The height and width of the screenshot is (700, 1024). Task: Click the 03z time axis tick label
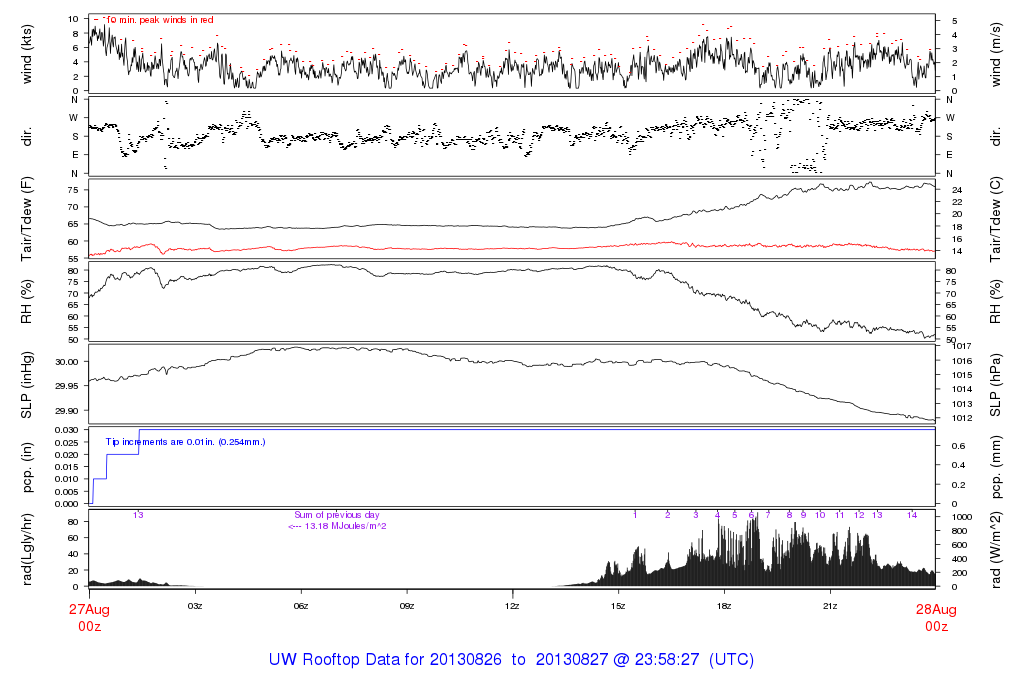tap(194, 606)
